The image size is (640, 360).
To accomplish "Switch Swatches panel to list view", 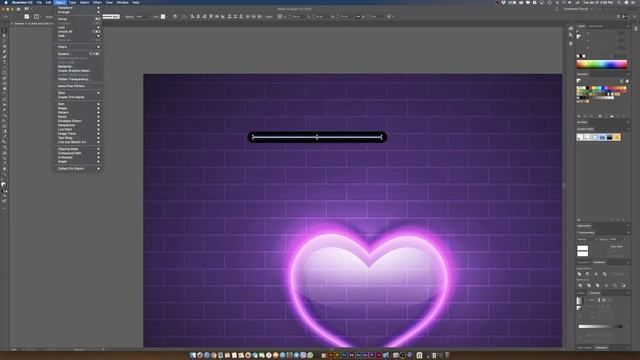I will 622,81.
